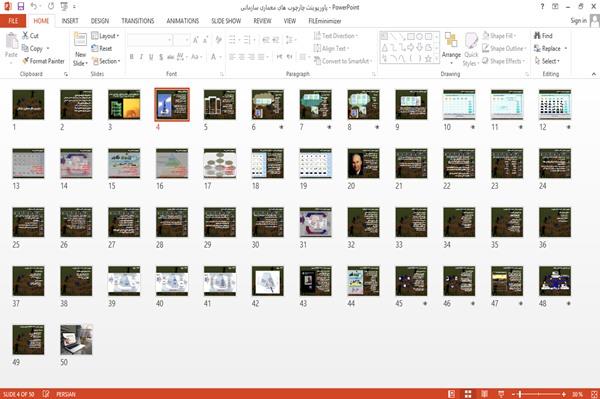Image resolution: width=600 pixels, height=399 pixels.
Task: Insert a New Slide
Action: click(x=80, y=50)
